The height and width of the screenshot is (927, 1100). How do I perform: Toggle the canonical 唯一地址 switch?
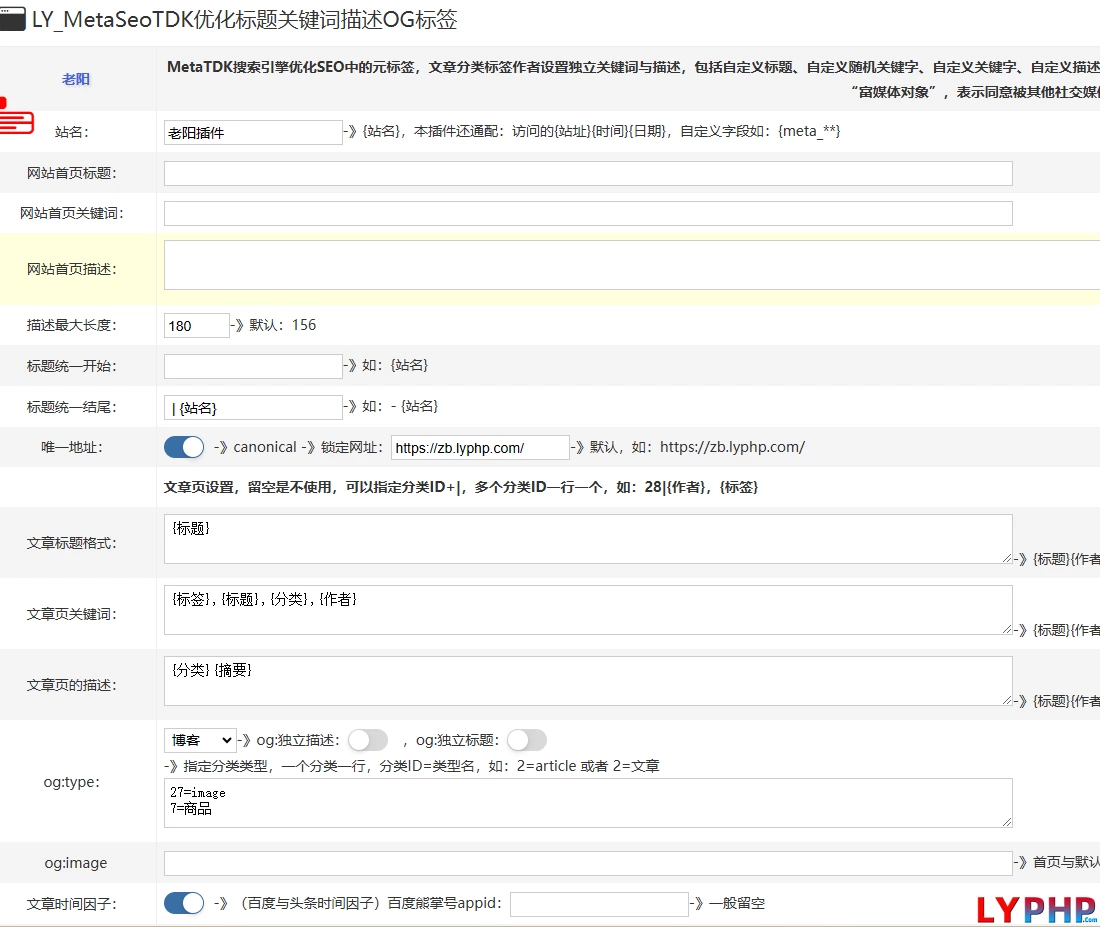184,447
